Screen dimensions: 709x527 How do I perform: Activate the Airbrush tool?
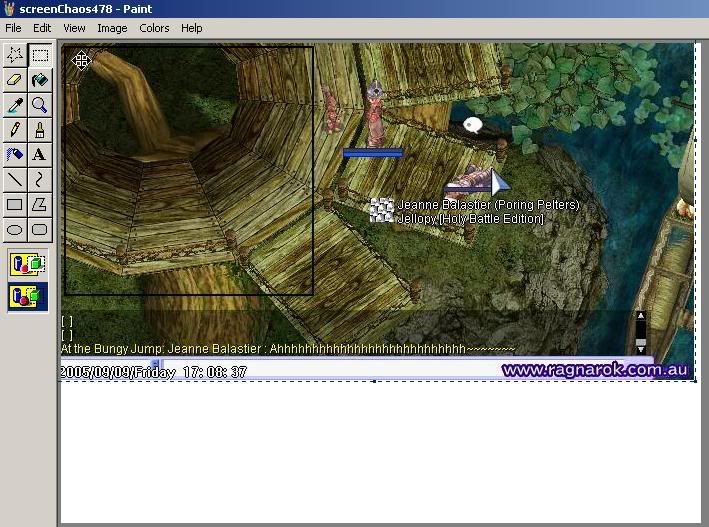[x=15, y=155]
